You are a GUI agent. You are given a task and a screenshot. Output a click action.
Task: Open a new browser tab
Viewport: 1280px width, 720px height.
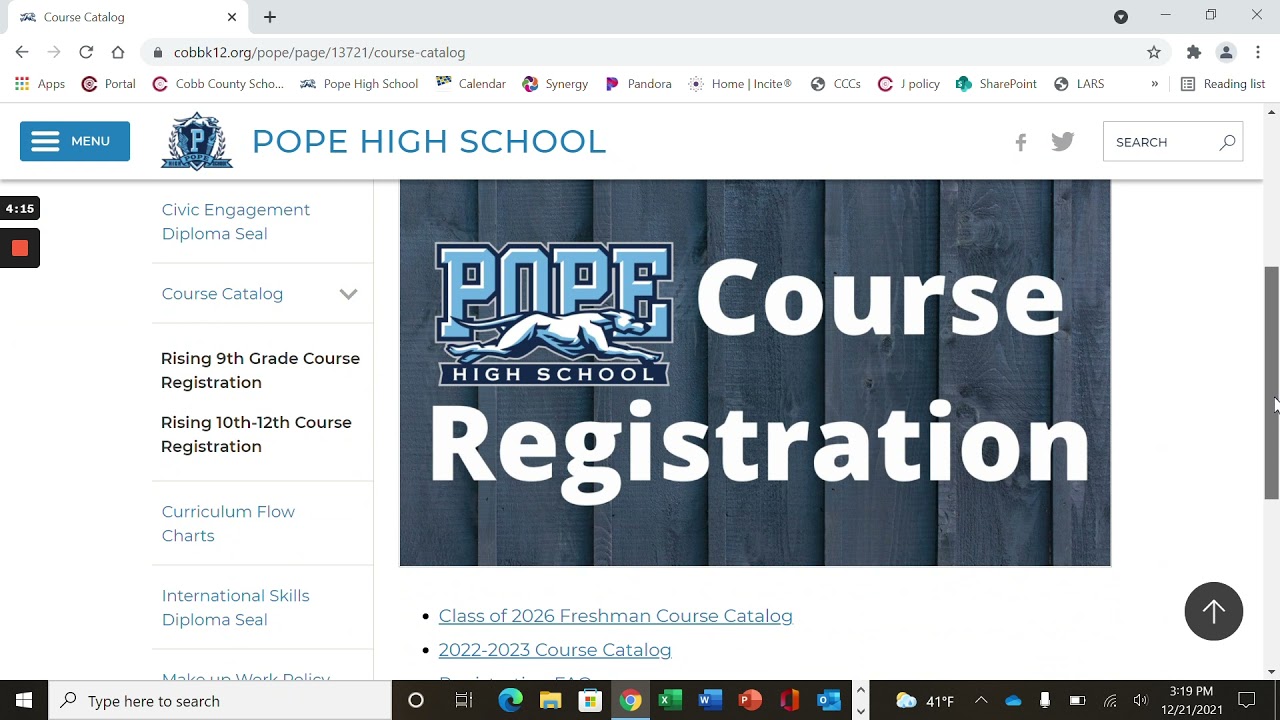[x=270, y=17]
